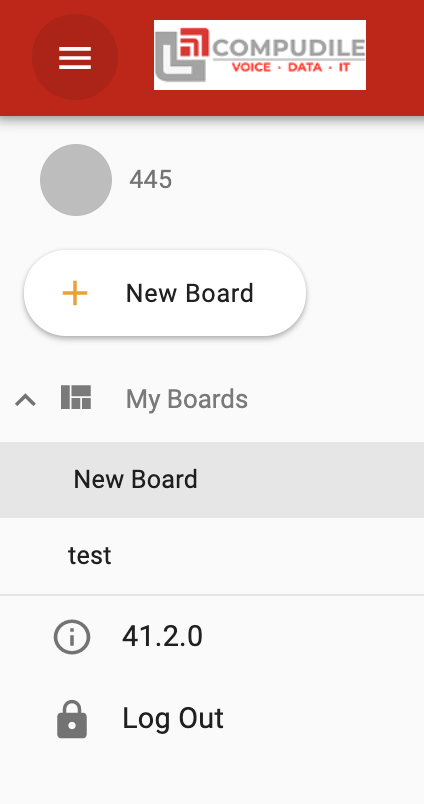Click empty red header area right of logo
This screenshot has height=804, width=424.
395,57
